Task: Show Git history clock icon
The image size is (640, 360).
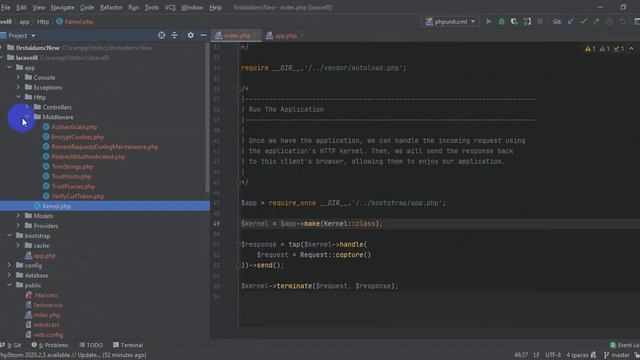Action: (x=609, y=22)
